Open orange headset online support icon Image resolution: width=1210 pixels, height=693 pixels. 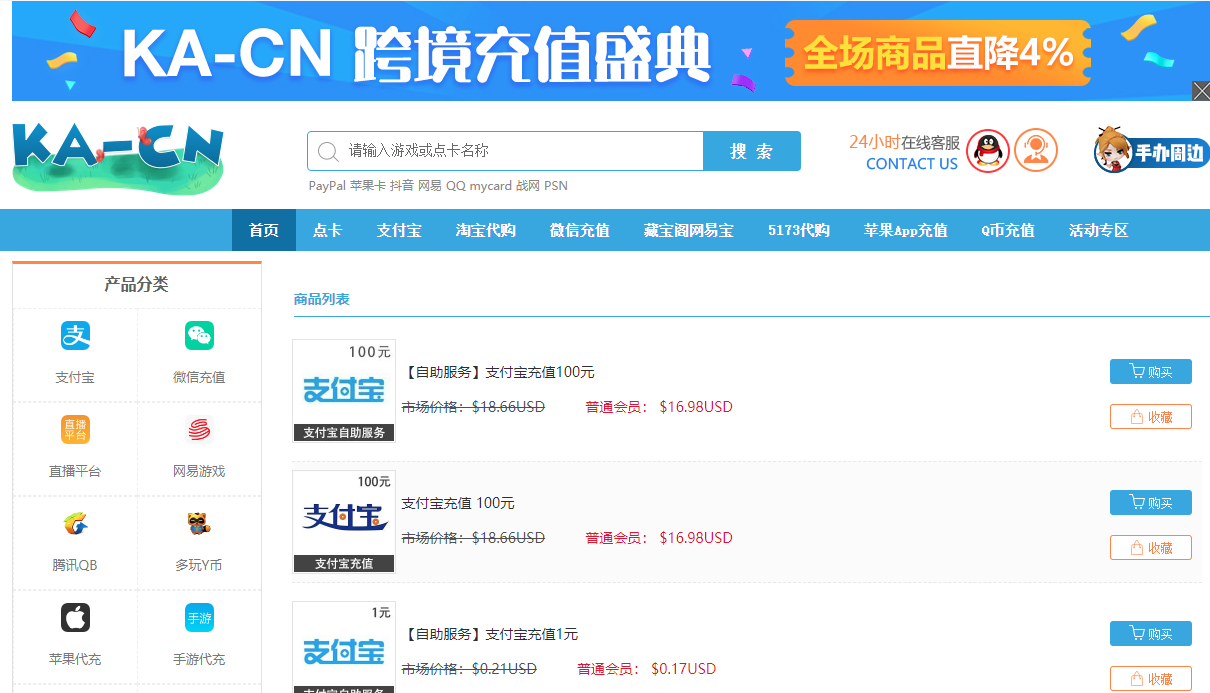[1036, 151]
